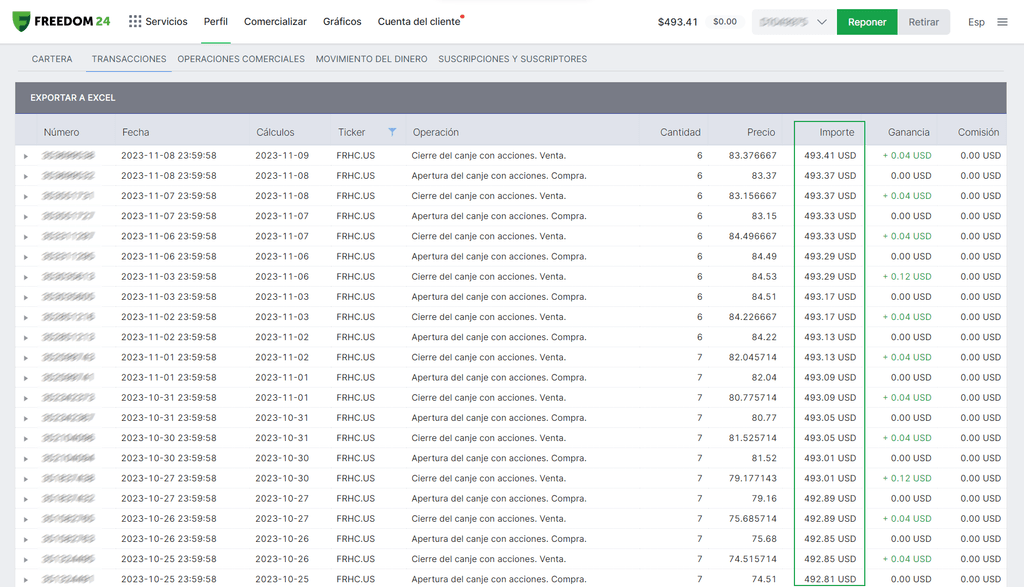
Task: Click EXPORTAR A EXCEL
Action: tap(74, 98)
